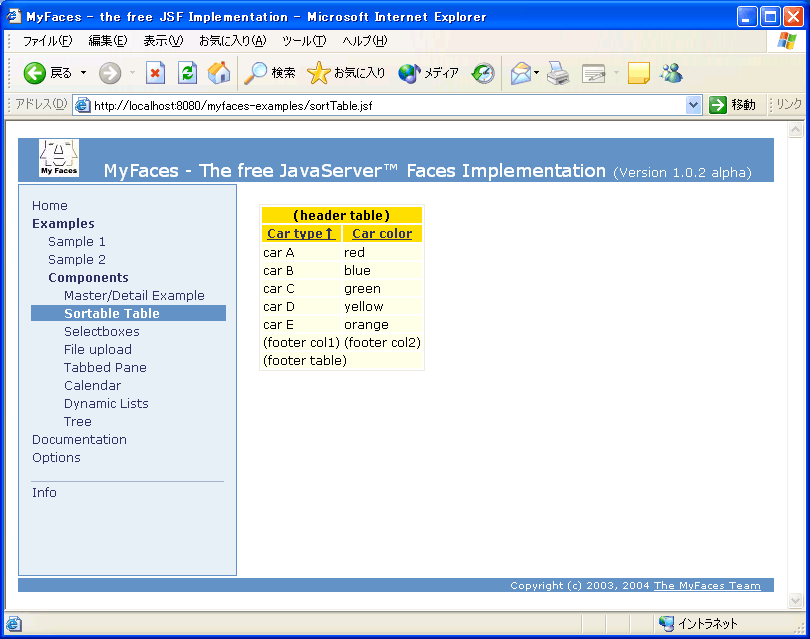This screenshot has width=810, height=639.
Task: Open the address bar URL dropdown
Action: click(693, 105)
